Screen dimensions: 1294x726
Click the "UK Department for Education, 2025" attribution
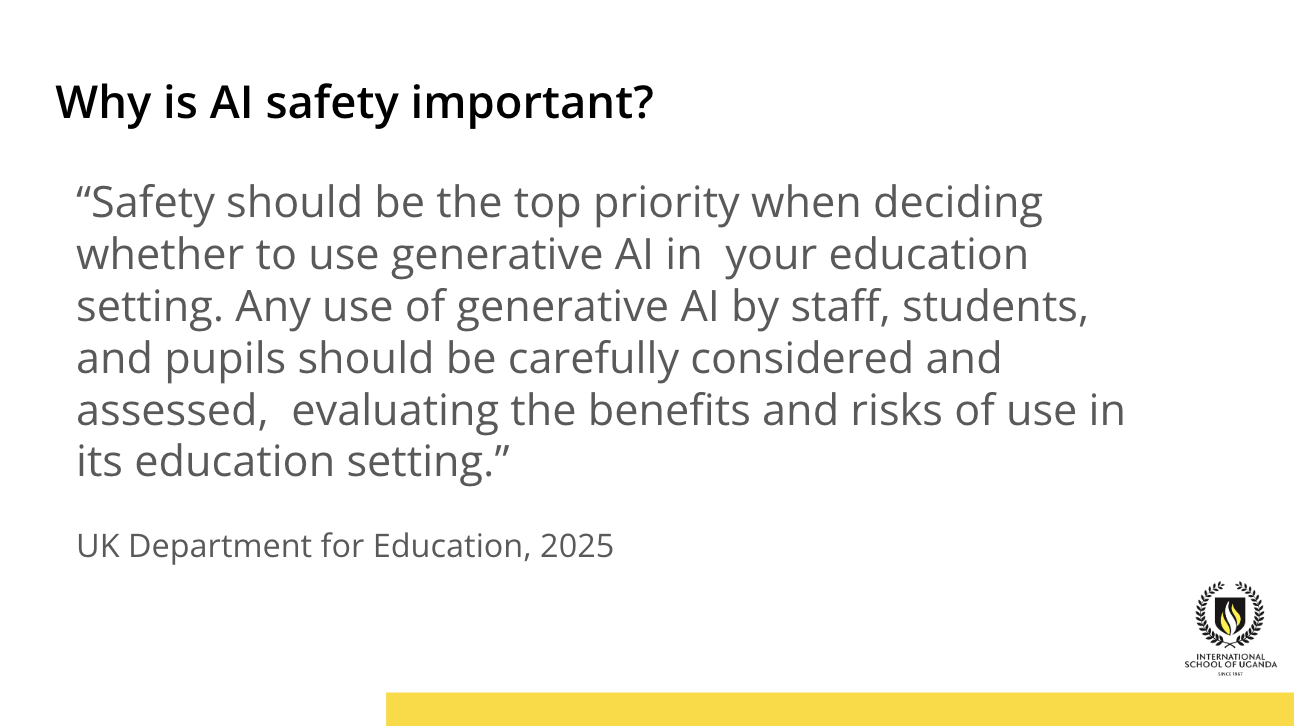[x=344, y=546]
